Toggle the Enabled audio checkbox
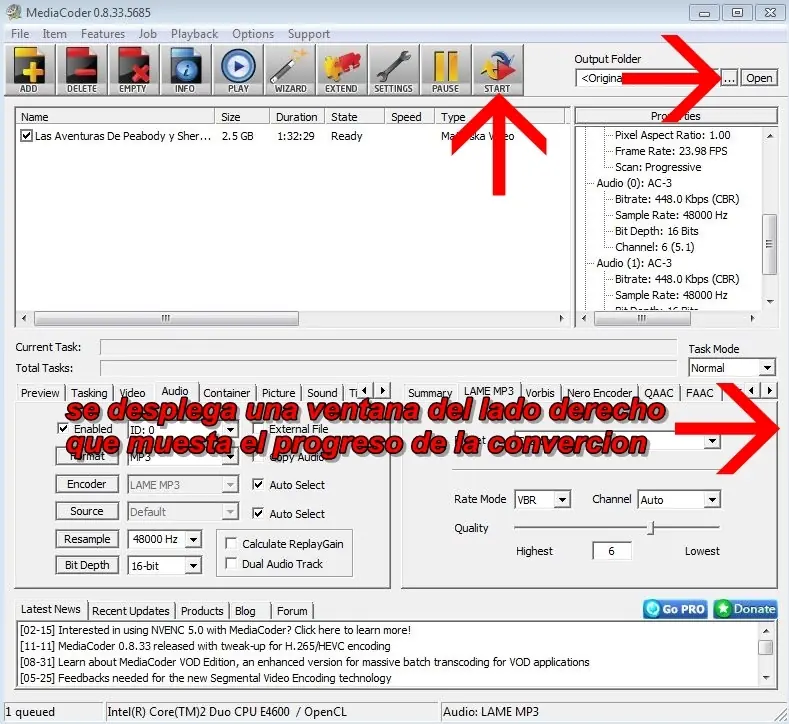Viewport: 789px width, 724px height. [x=63, y=429]
